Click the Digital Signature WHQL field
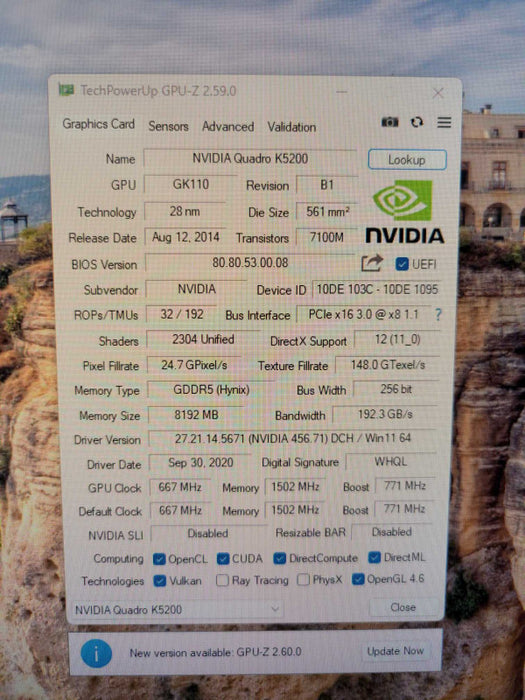525x700 pixels. click(x=391, y=462)
